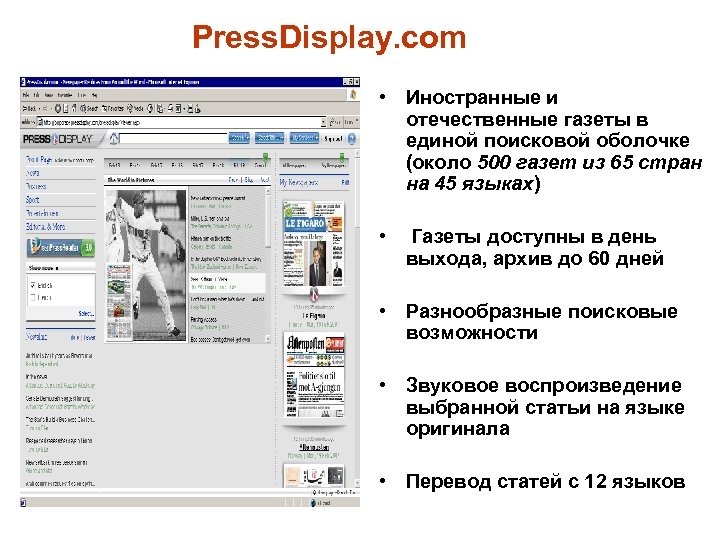This screenshot has width=720, height=540.
Task: Open the View menu
Action: click(49, 95)
